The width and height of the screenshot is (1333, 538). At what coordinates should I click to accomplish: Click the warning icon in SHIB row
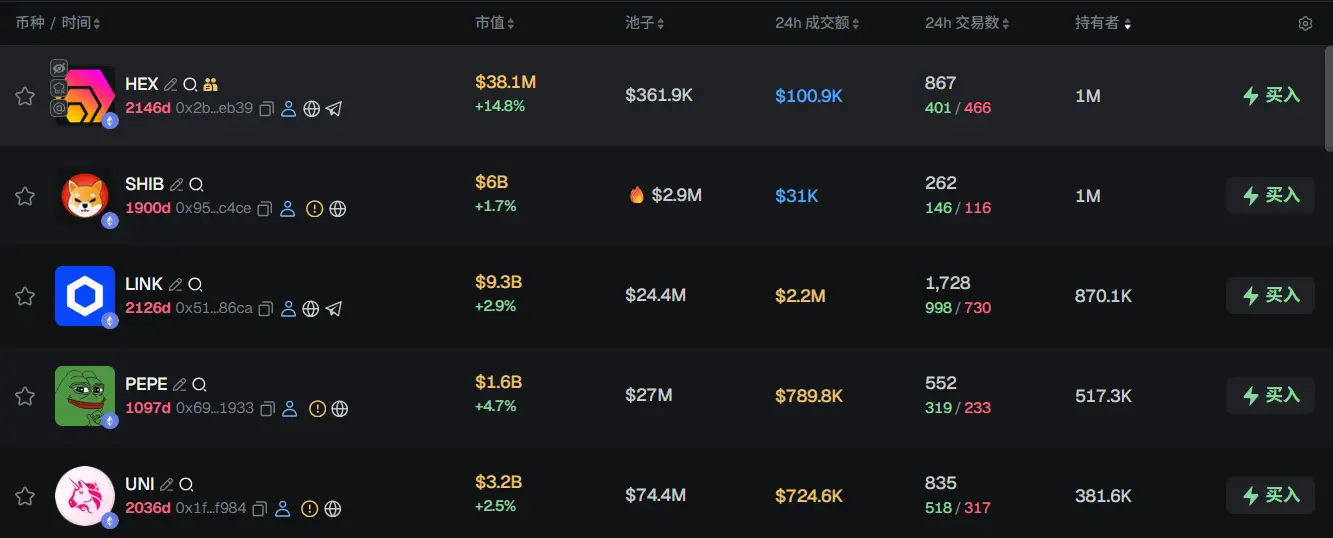314,209
